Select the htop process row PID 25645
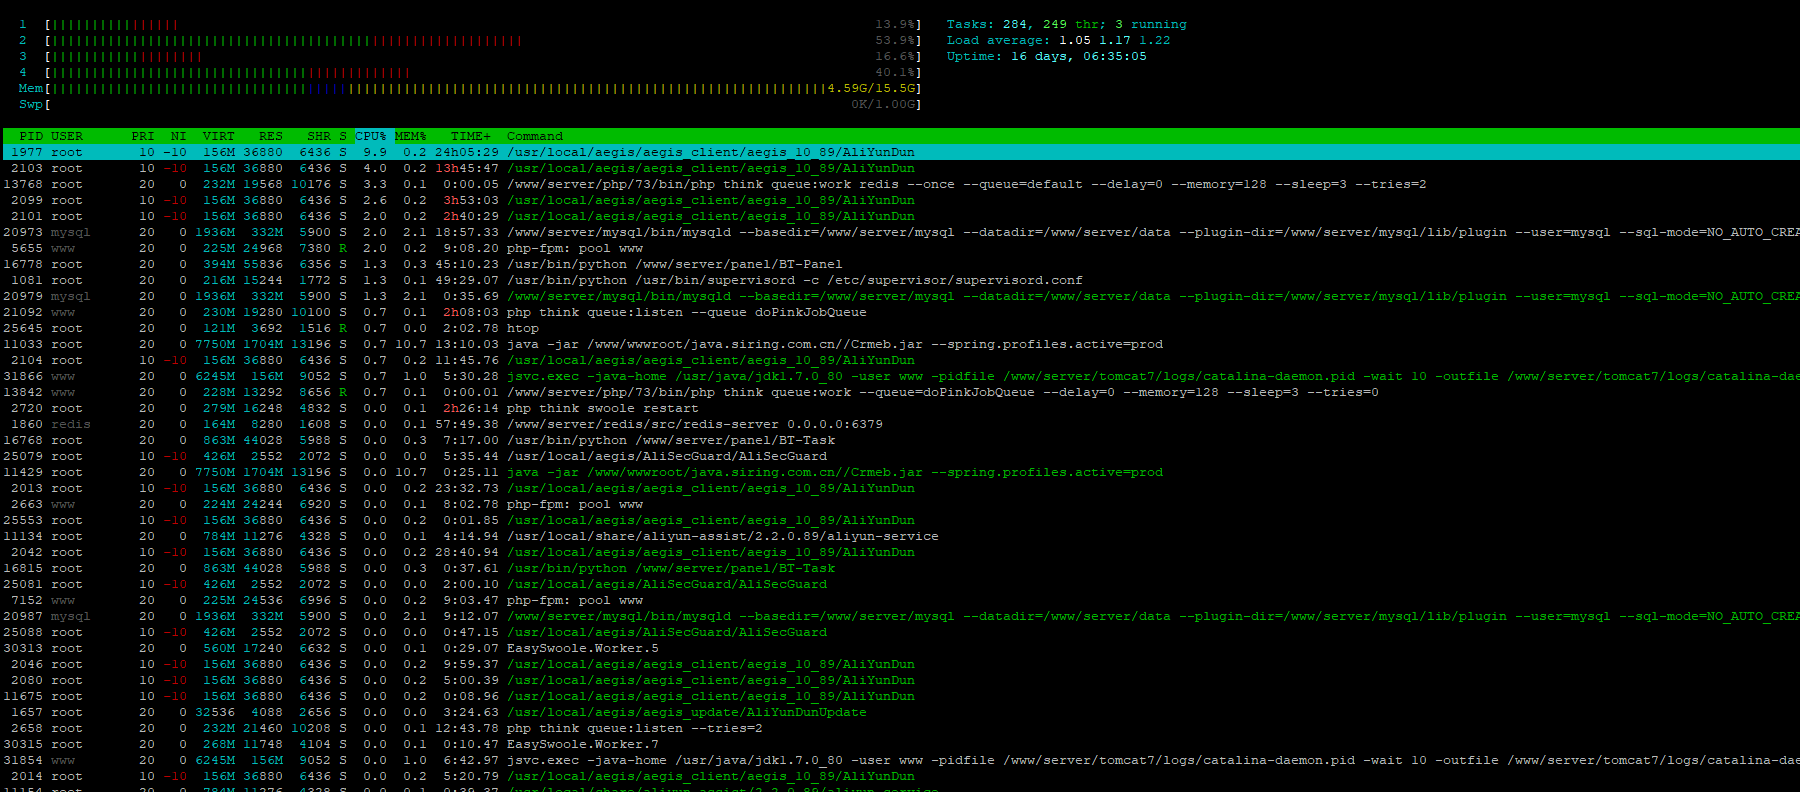 900,328
